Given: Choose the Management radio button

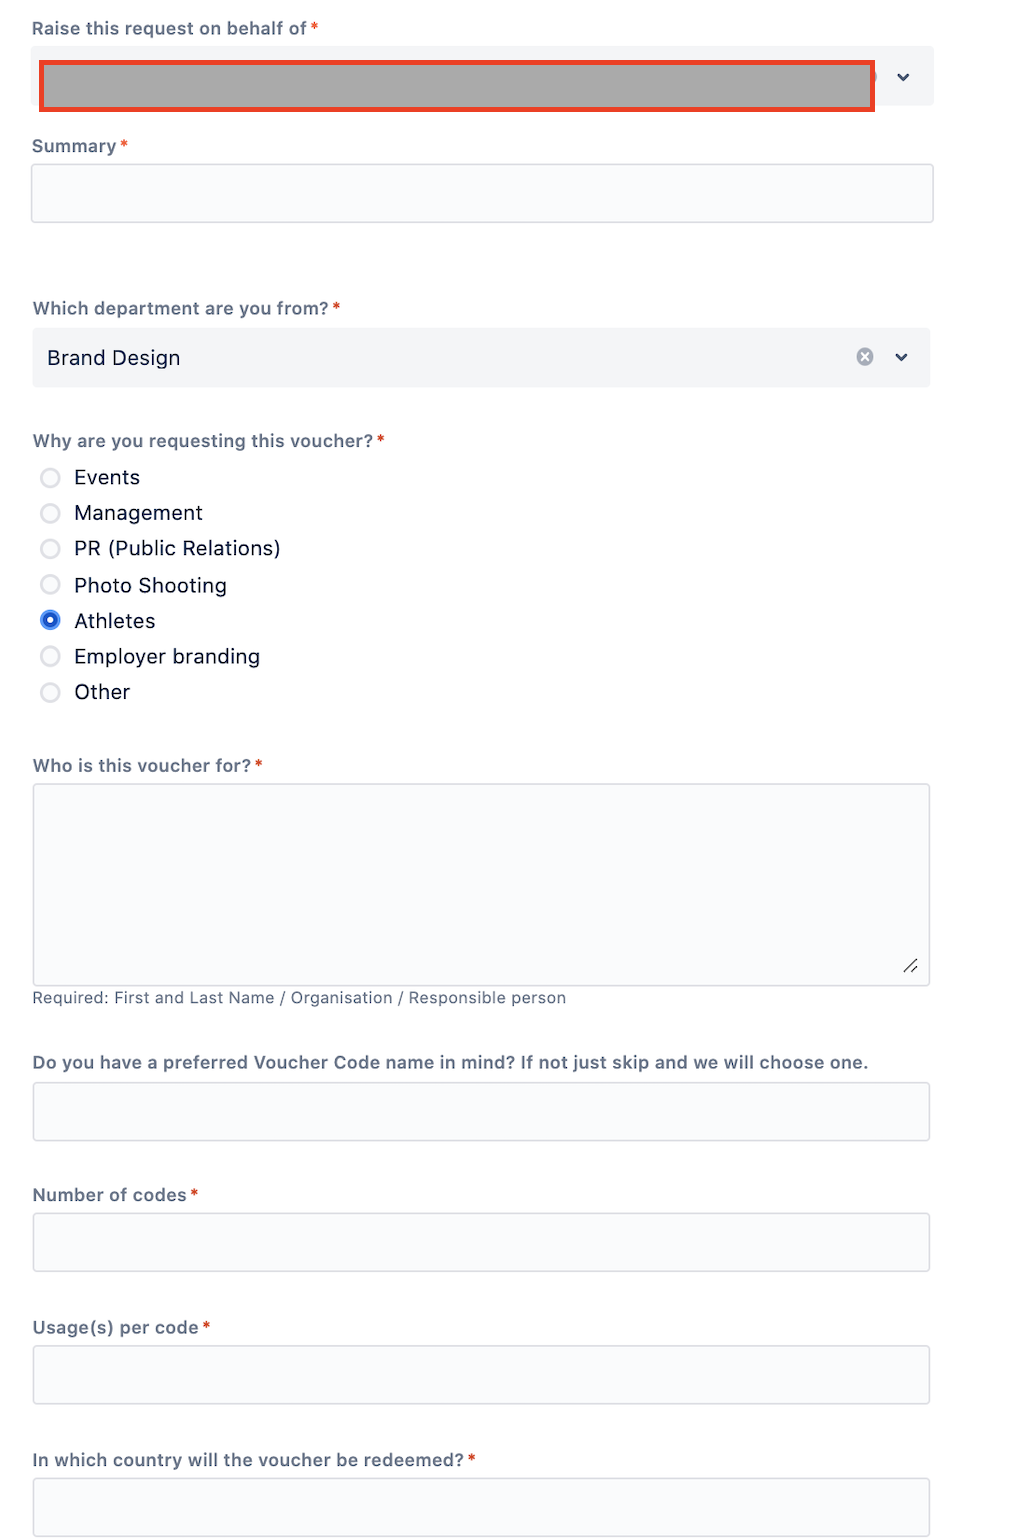Looking at the screenshot, I should [50, 513].
